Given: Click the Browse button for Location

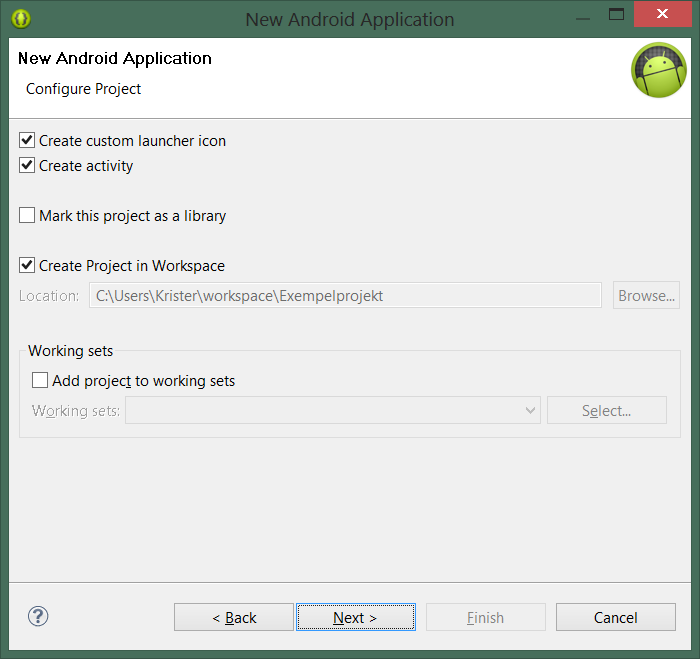Looking at the screenshot, I should coord(646,295).
